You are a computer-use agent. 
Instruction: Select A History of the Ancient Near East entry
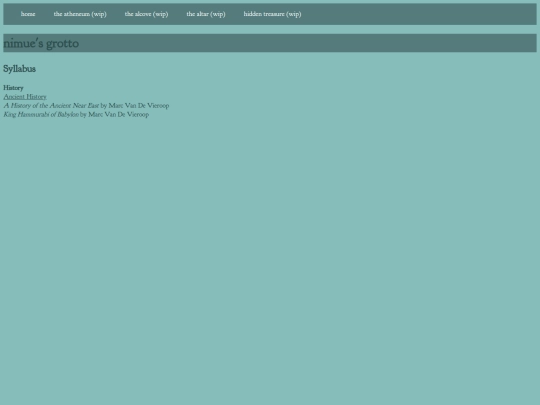[86, 105]
